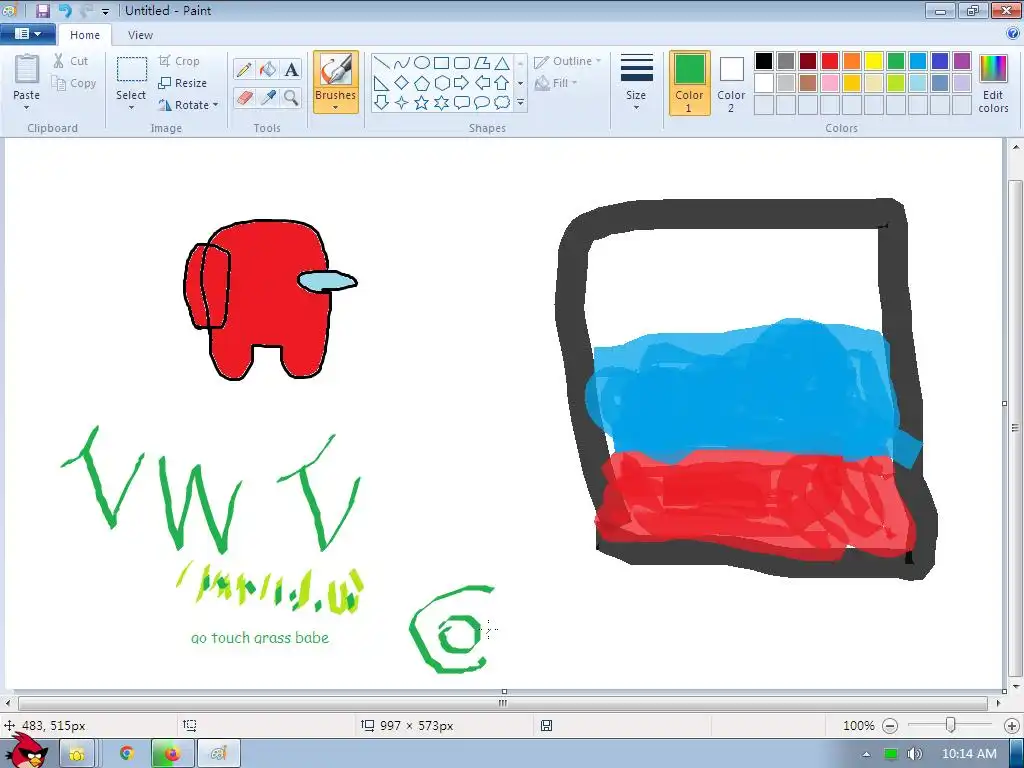Open Paint Help question mark icon
The image size is (1024, 768).
[x=1013, y=33]
